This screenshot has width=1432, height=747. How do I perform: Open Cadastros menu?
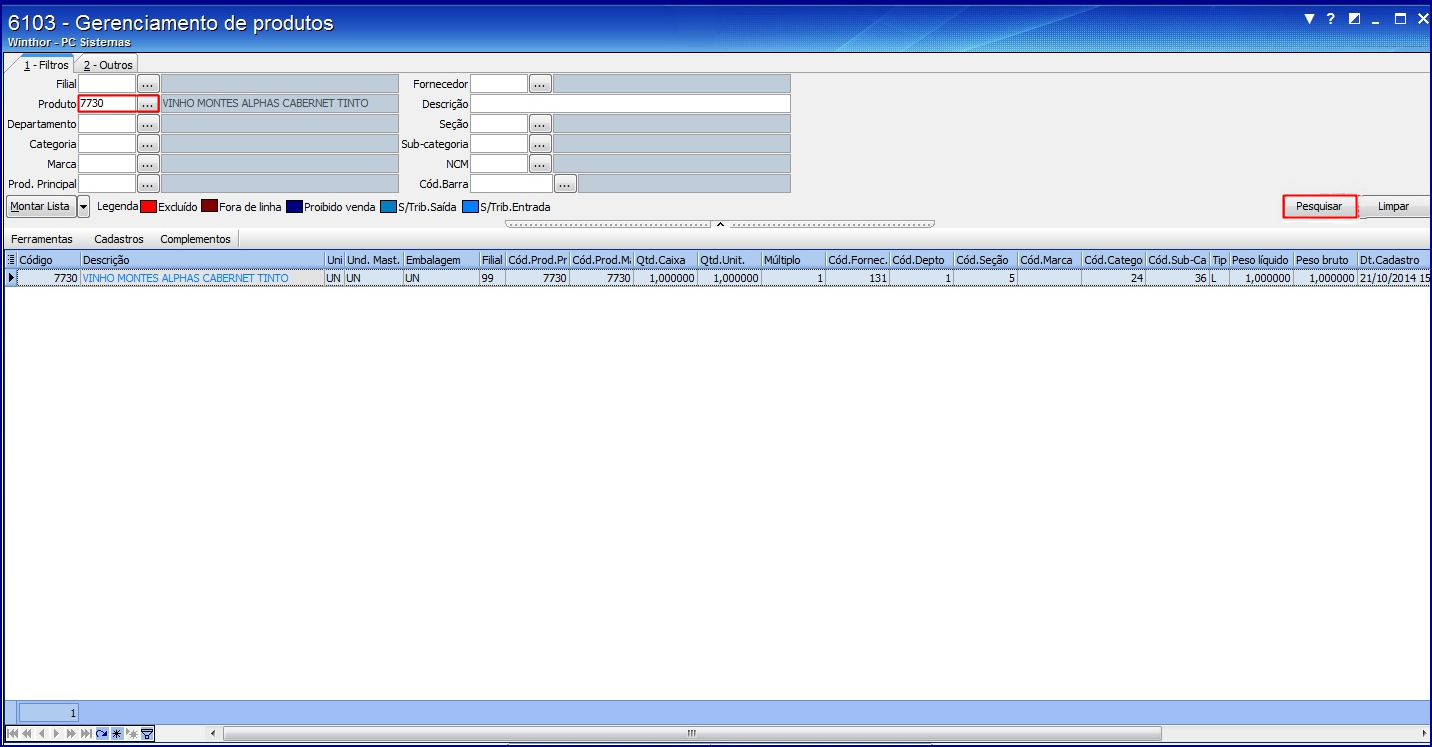pyautogui.click(x=119, y=239)
